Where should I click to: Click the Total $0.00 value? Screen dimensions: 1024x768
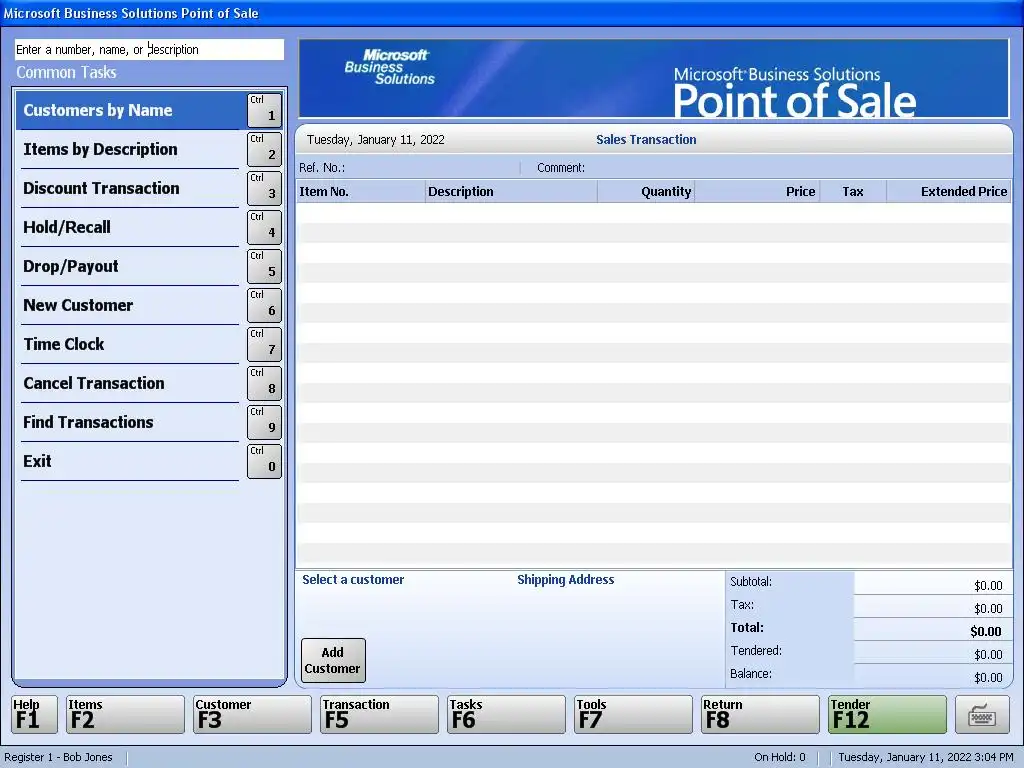(985, 631)
